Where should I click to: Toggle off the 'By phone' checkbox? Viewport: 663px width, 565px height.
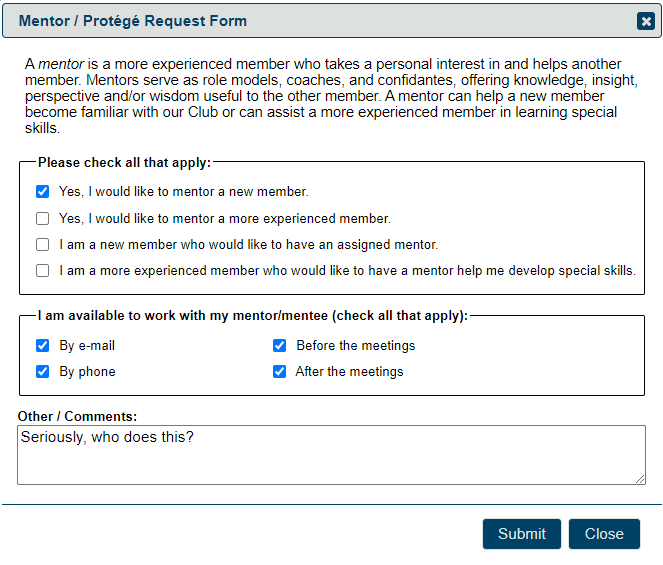[x=42, y=372]
